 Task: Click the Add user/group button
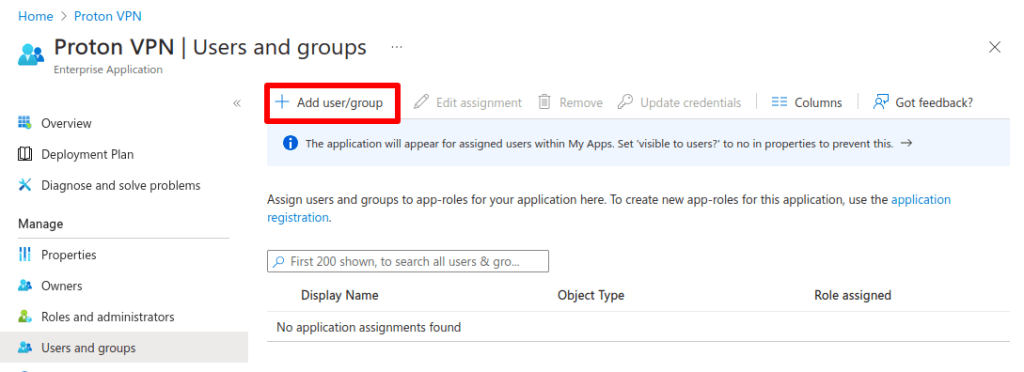[329, 102]
